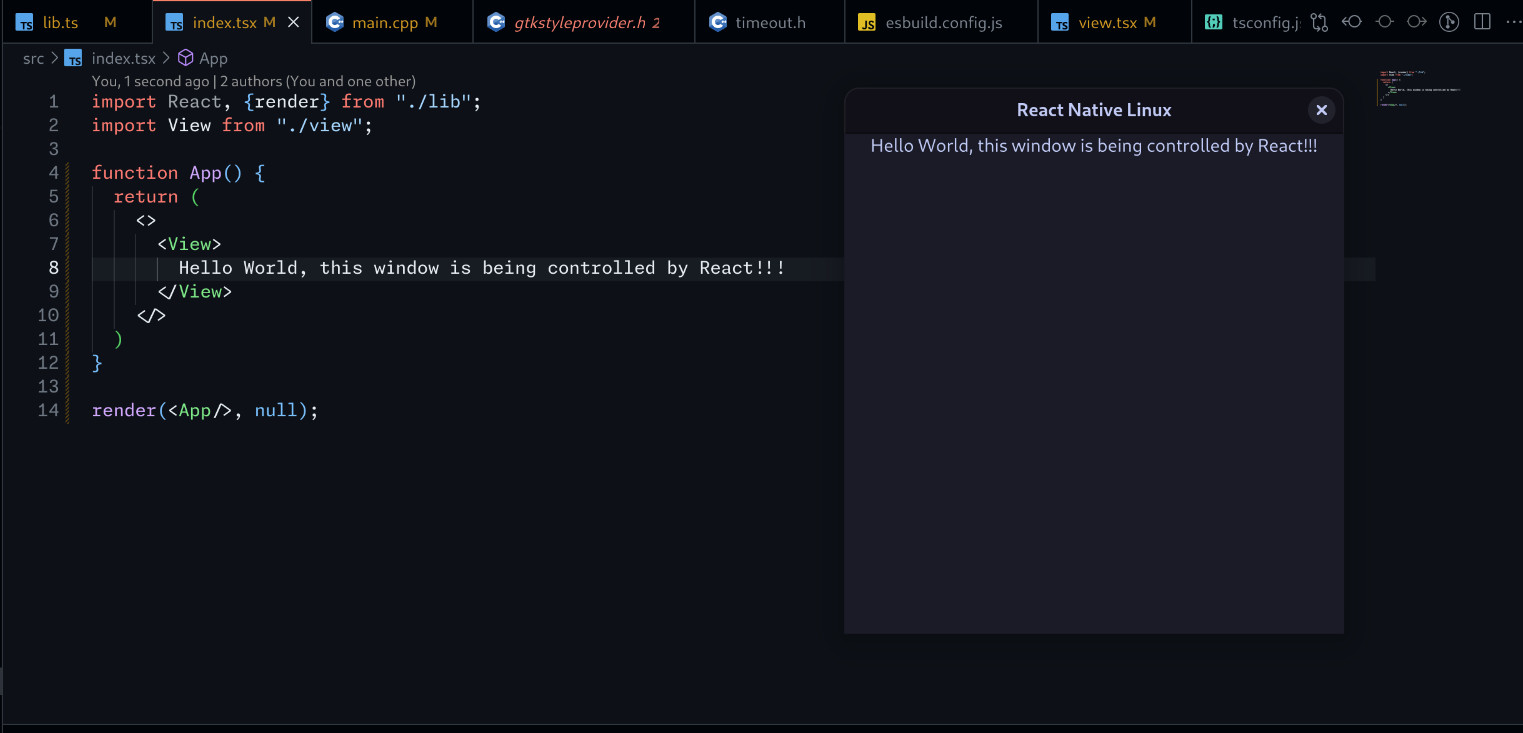Click the minimap code preview

click(1420, 87)
